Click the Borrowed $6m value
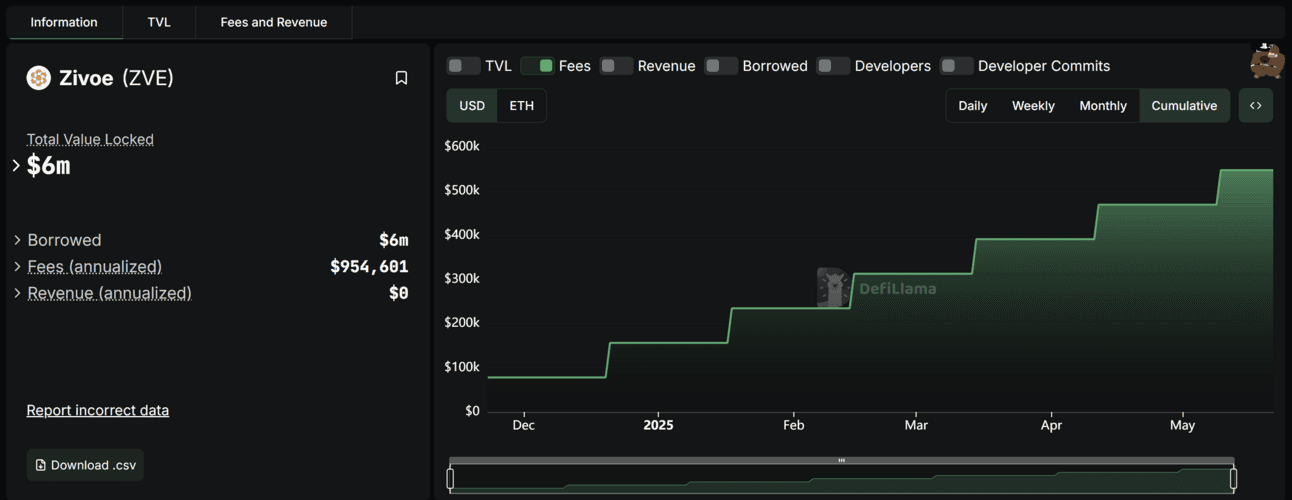Viewport: 1292px width, 500px height. coord(393,240)
